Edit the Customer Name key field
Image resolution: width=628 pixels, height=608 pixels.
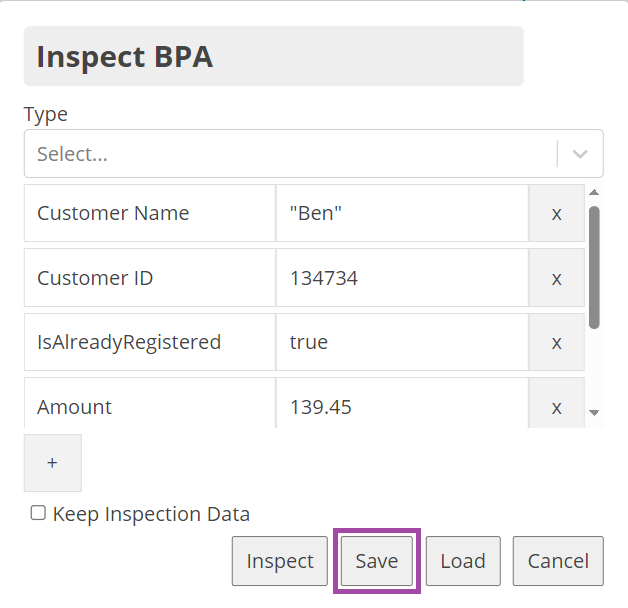(x=149, y=213)
